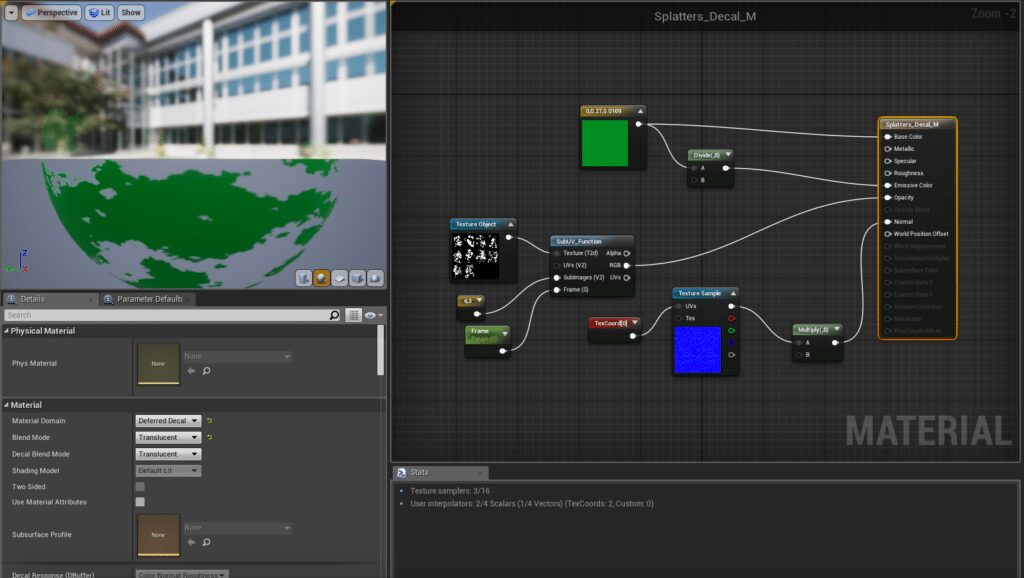Viewport: 1024px width, 578px height.
Task: Open the Subsurface Profile asset dropdown
Action: [x=237, y=527]
